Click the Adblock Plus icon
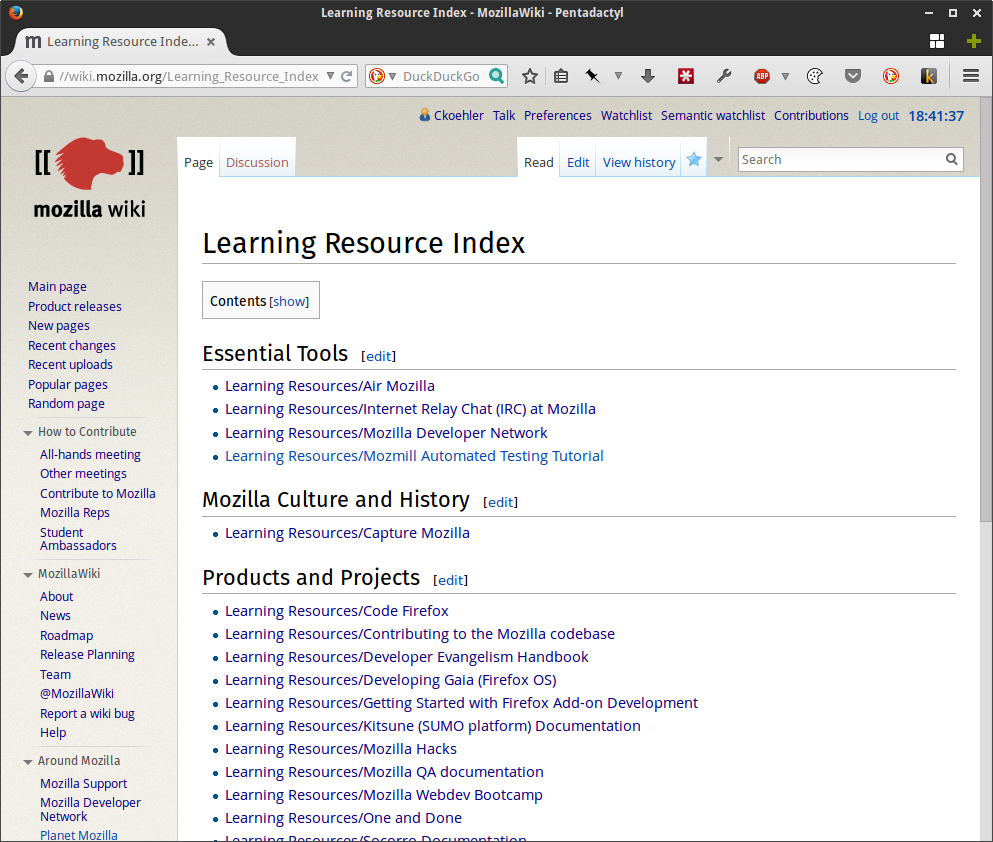 tap(762, 77)
